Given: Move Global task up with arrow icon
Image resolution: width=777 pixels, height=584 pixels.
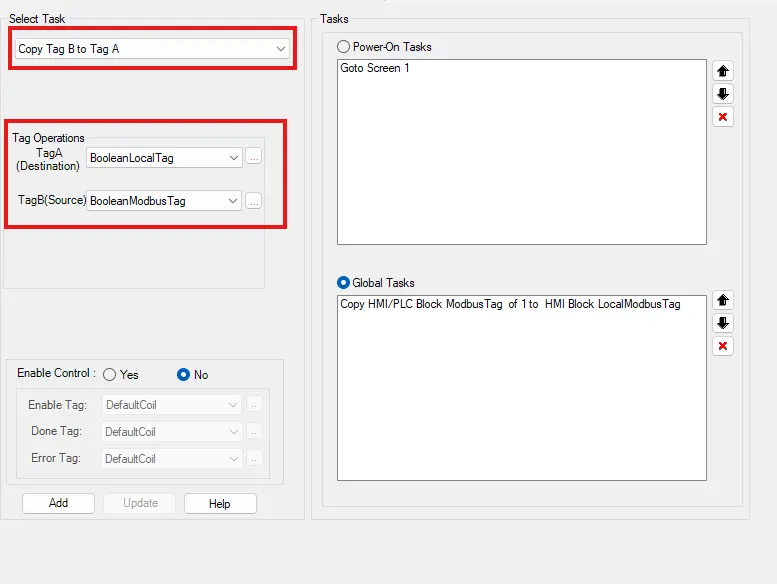Looking at the screenshot, I should 723,300.
